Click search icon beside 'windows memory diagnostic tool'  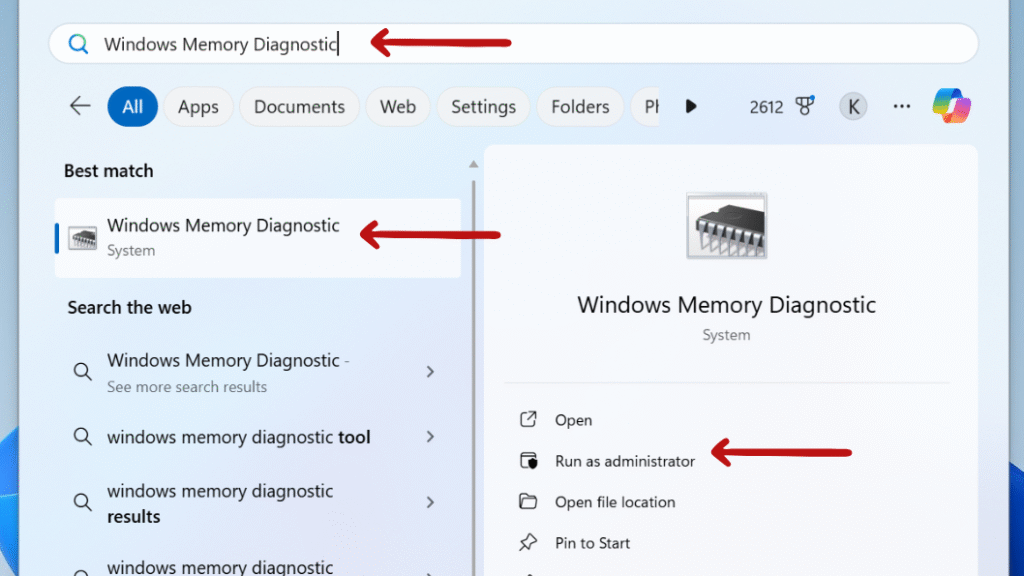[x=82, y=436]
